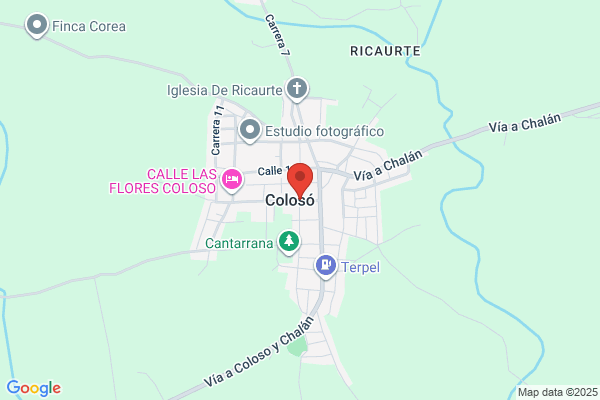The image size is (600, 400).
Task: Click the pink hotel icon for Calle Las Flores
Action: (232, 180)
